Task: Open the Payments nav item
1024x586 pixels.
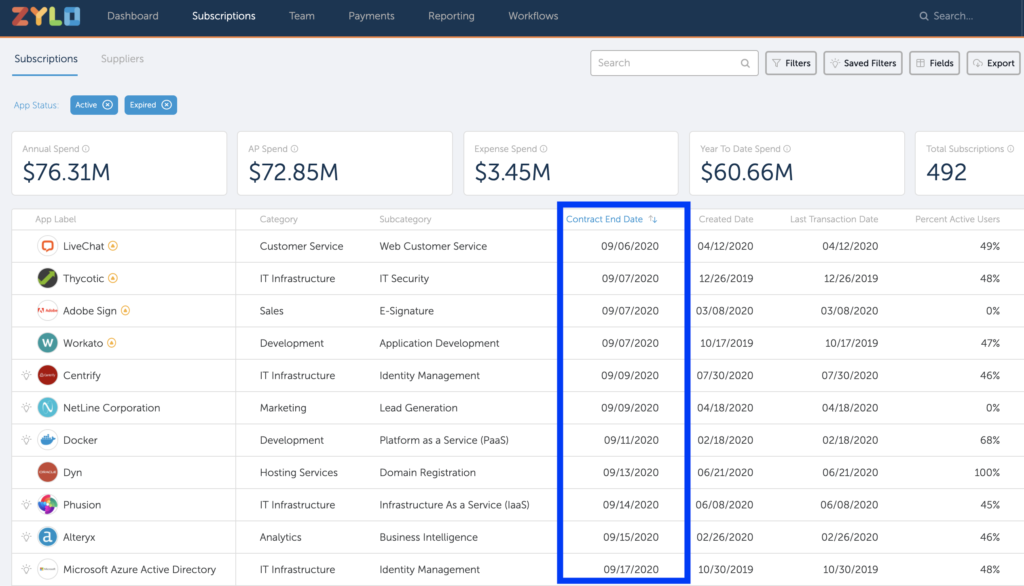Action: click(x=371, y=16)
